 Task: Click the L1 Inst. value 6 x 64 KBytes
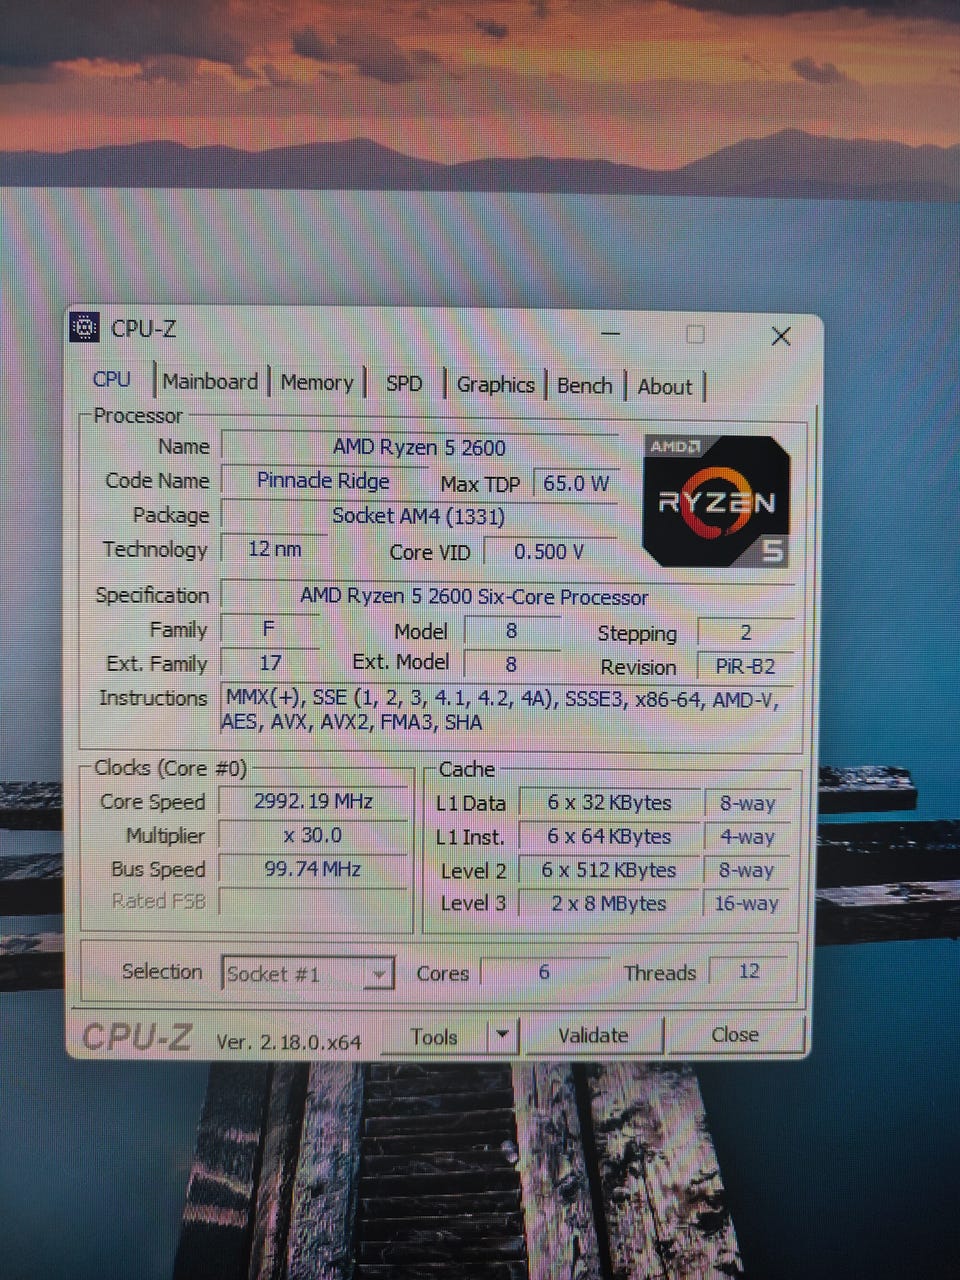coord(609,837)
